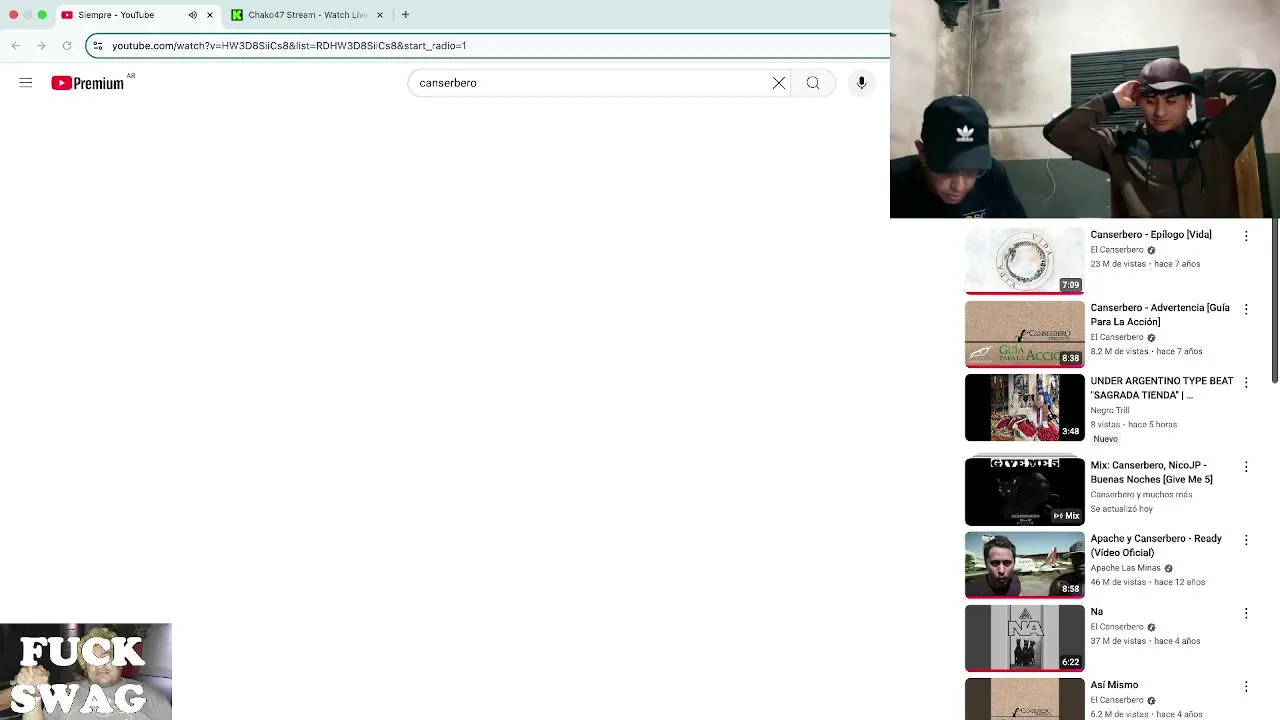Go forward with the browser forward arrow
1280x720 pixels.
(x=41, y=45)
